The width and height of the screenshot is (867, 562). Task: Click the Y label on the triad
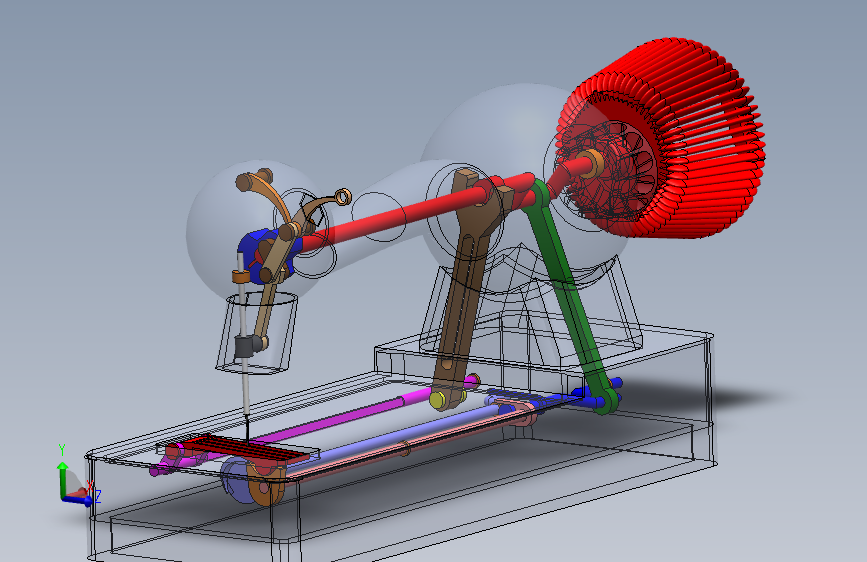coord(62,450)
